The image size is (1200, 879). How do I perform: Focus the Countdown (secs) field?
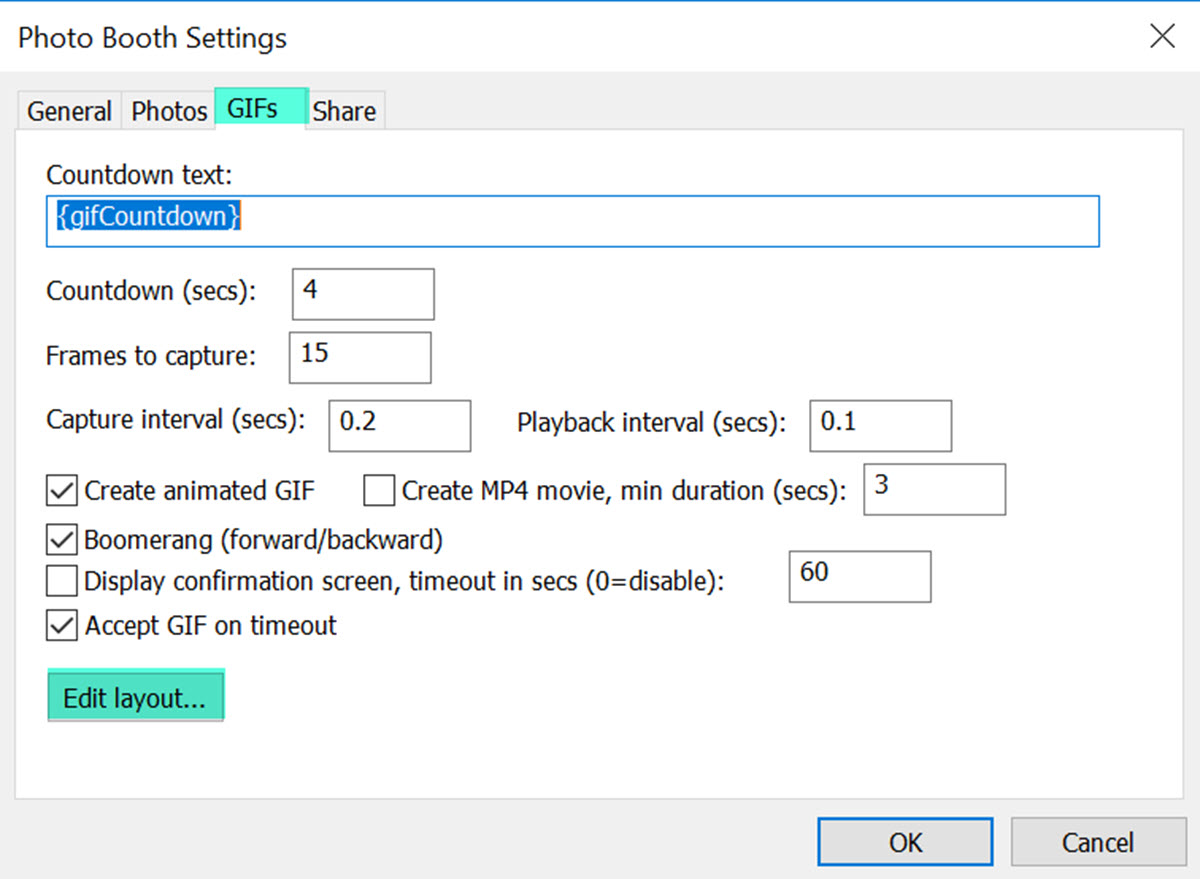tap(363, 294)
